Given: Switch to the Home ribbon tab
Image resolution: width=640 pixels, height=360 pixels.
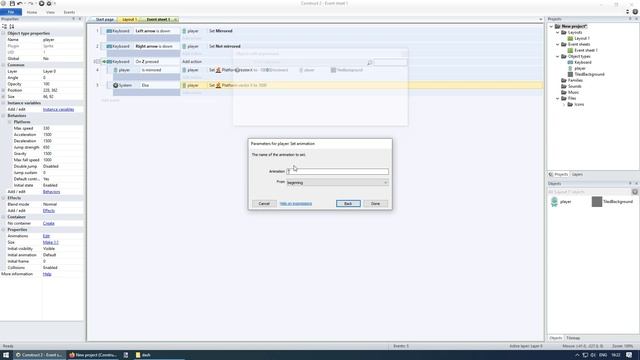Looking at the screenshot, I should click(x=32, y=12).
